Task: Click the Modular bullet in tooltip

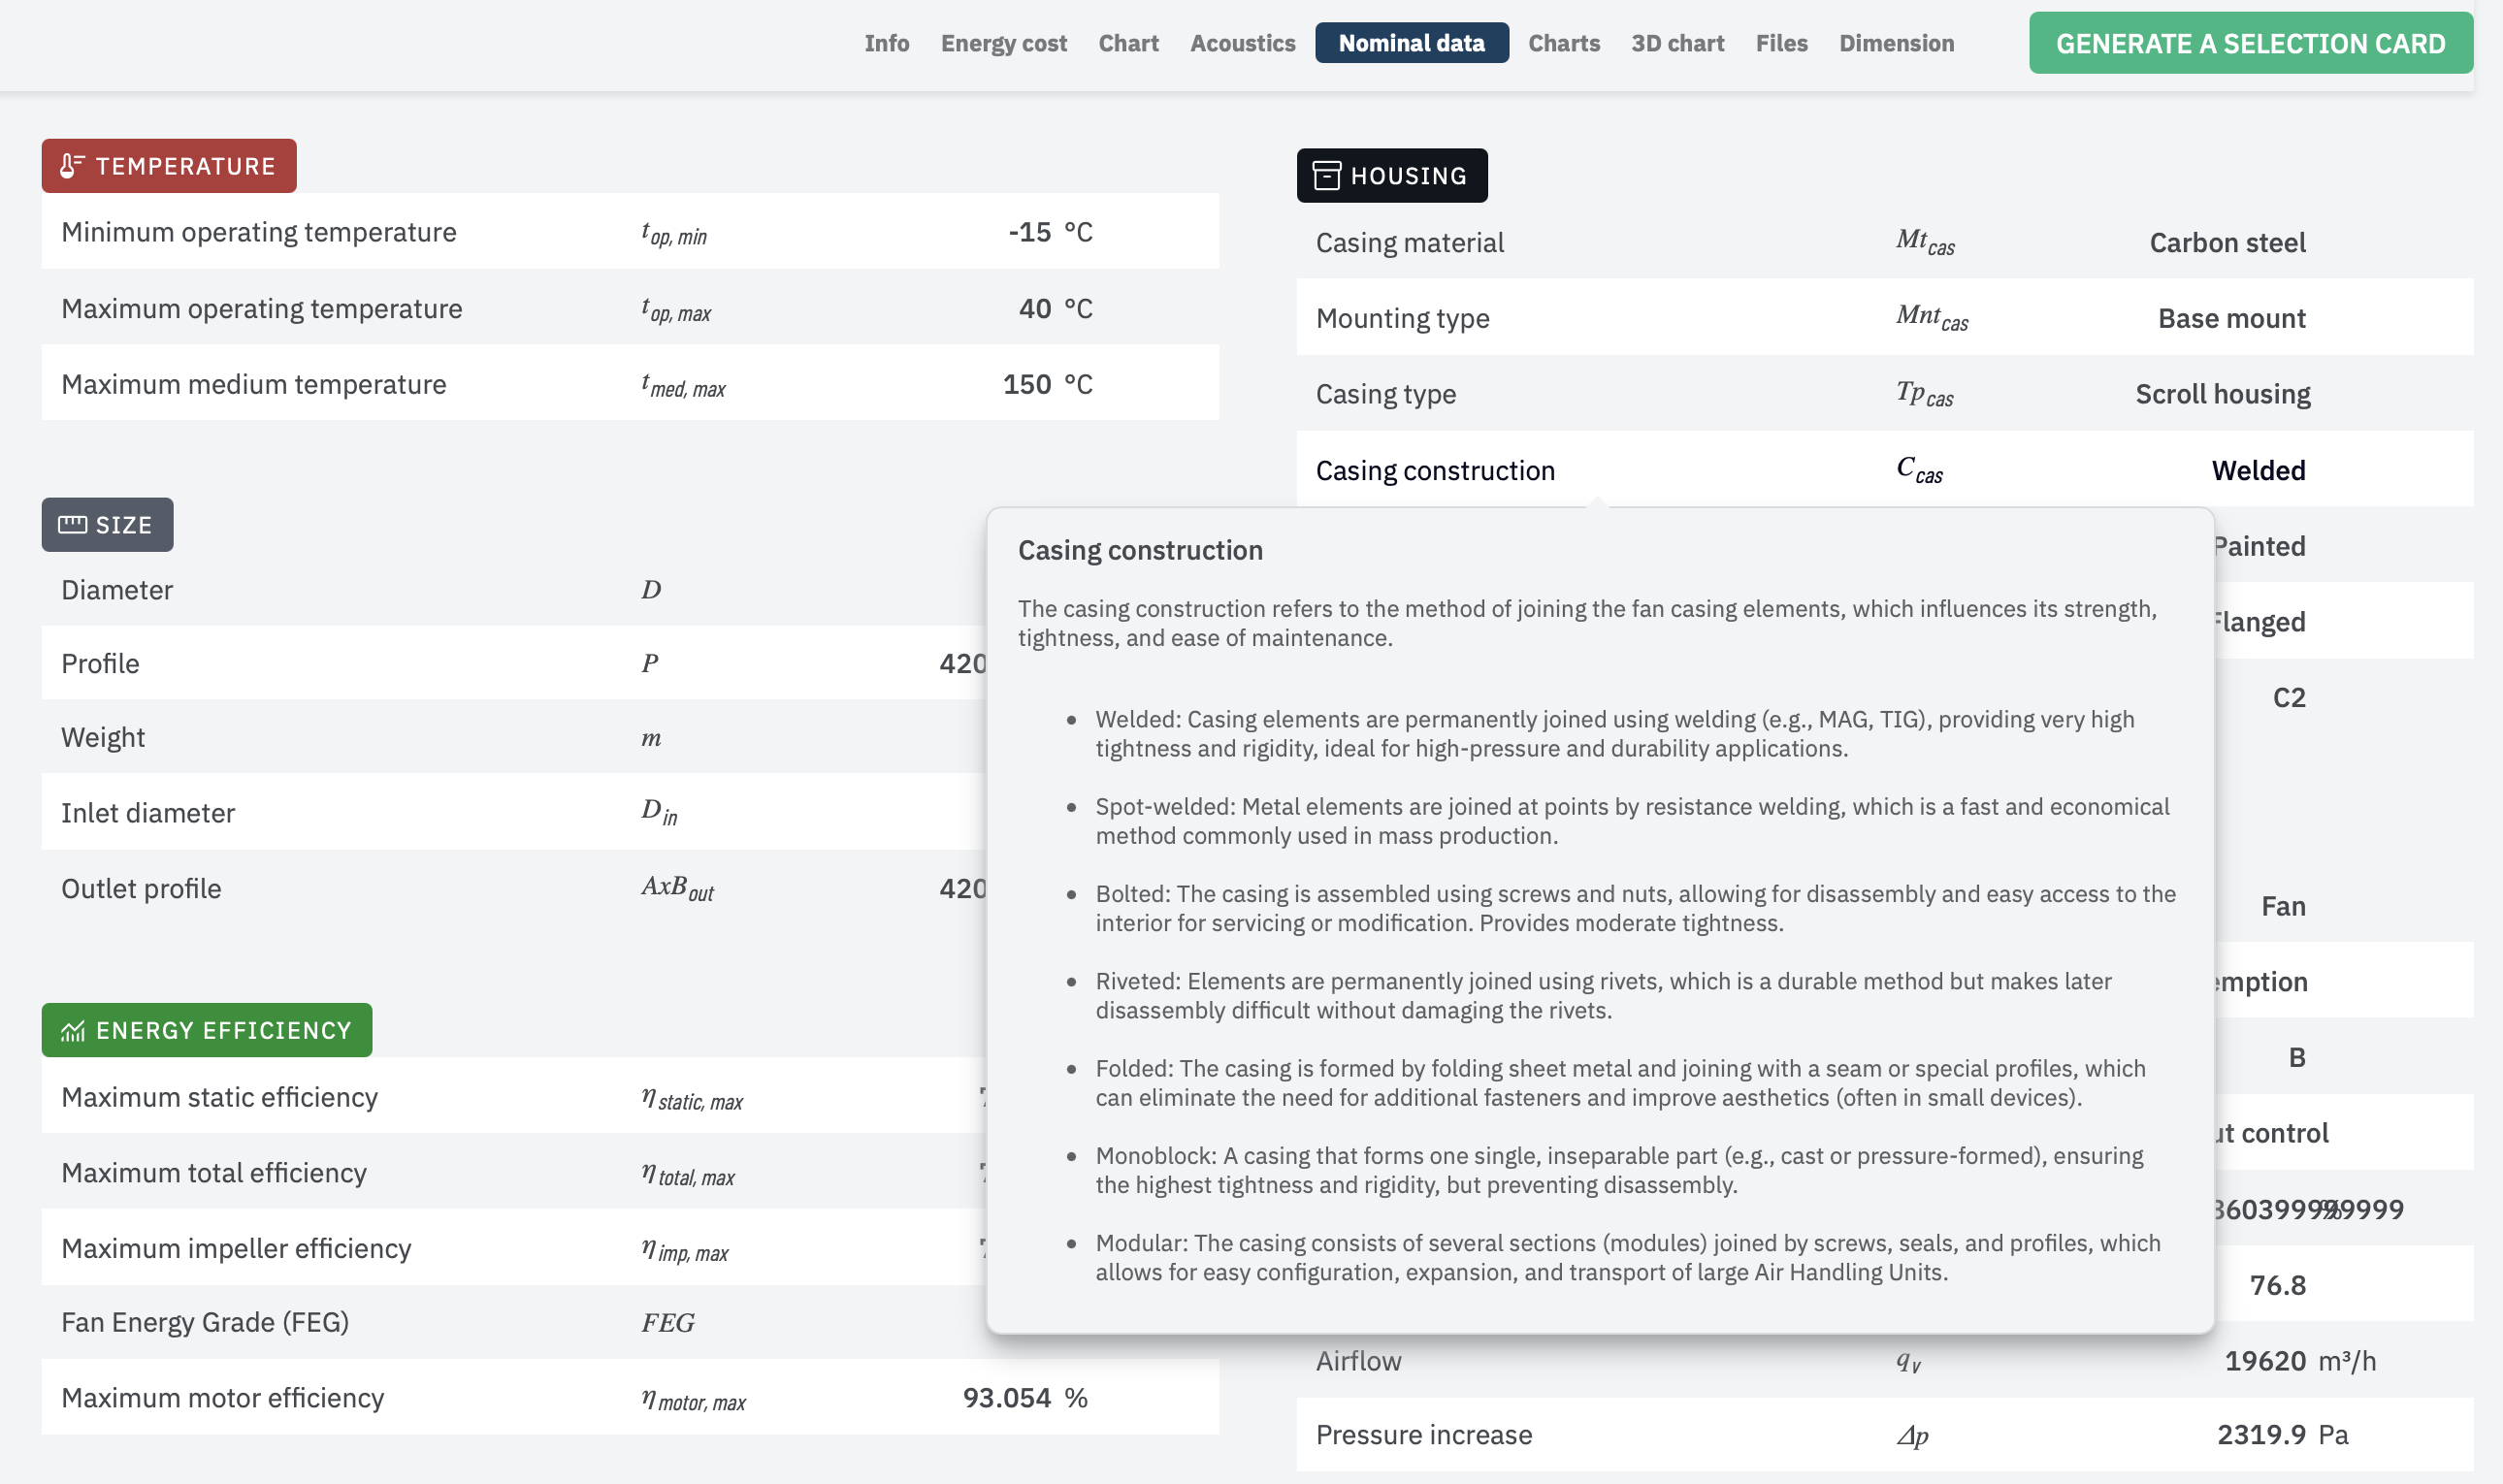Action: point(1628,1258)
